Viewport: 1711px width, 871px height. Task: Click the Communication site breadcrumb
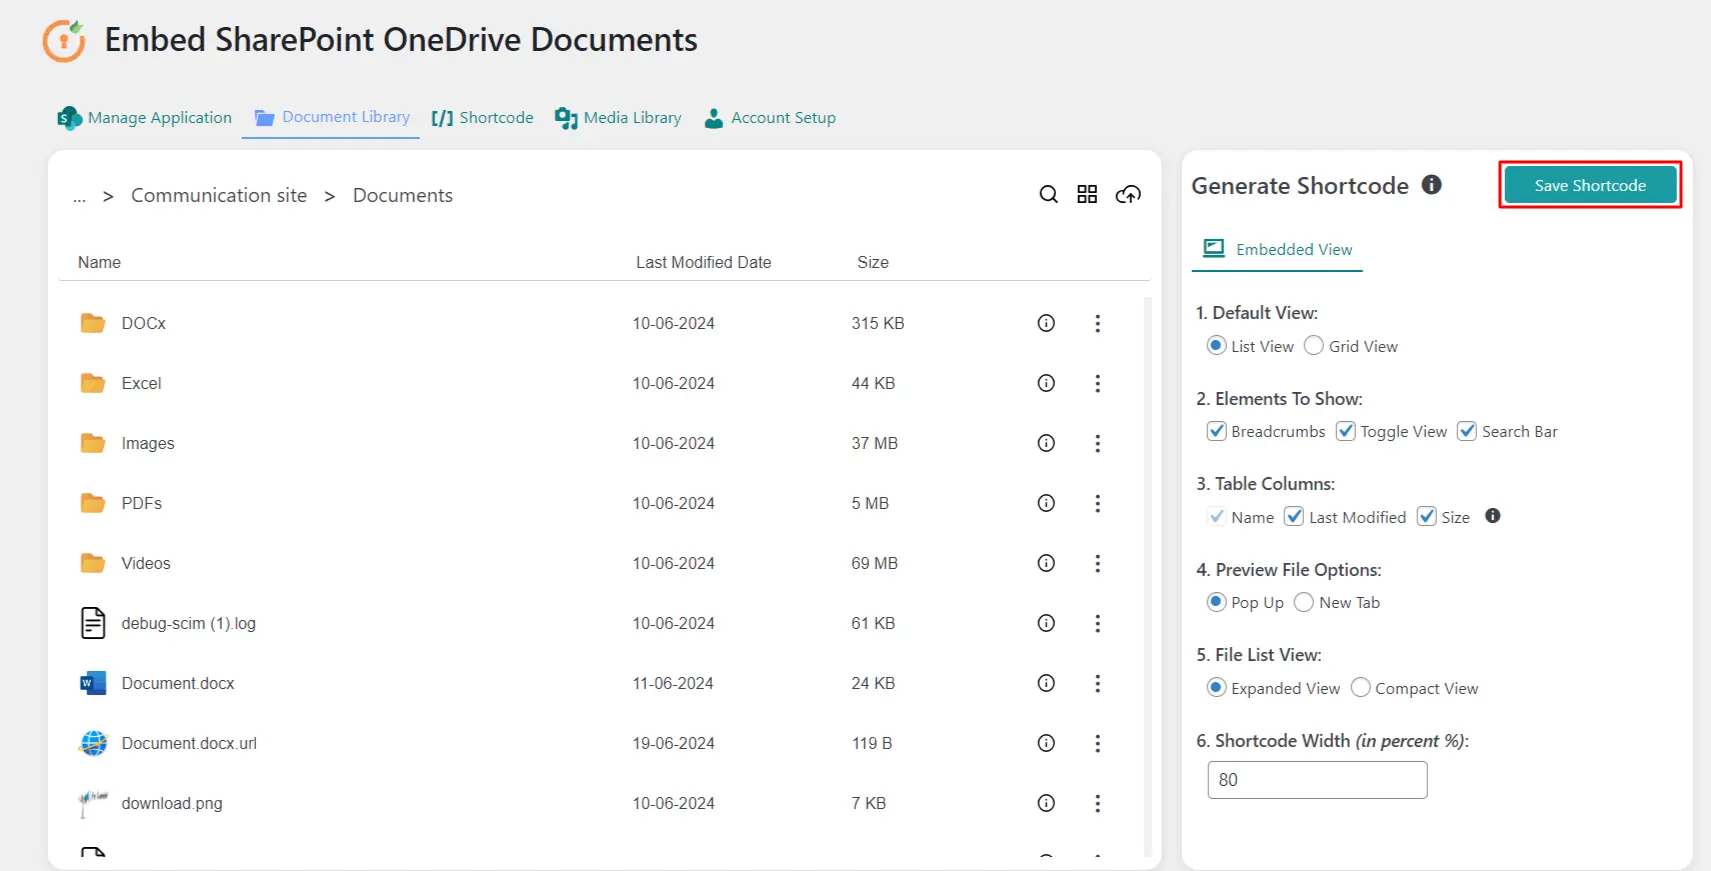coord(219,195)
